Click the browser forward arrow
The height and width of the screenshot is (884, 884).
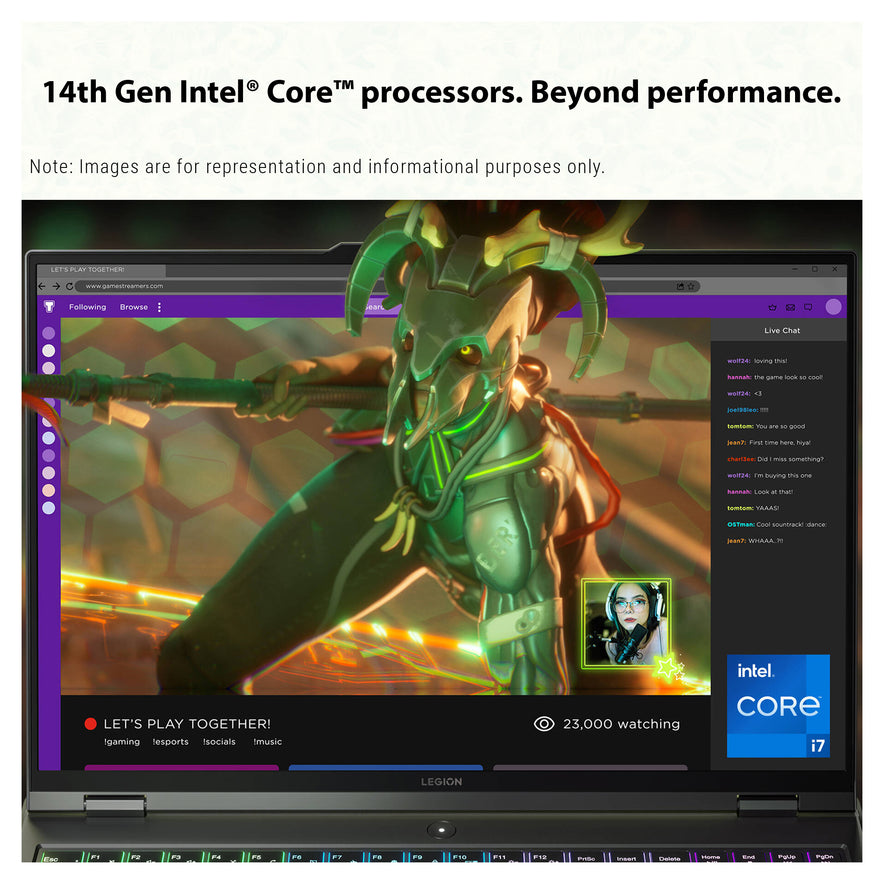[x=56, y=287]
